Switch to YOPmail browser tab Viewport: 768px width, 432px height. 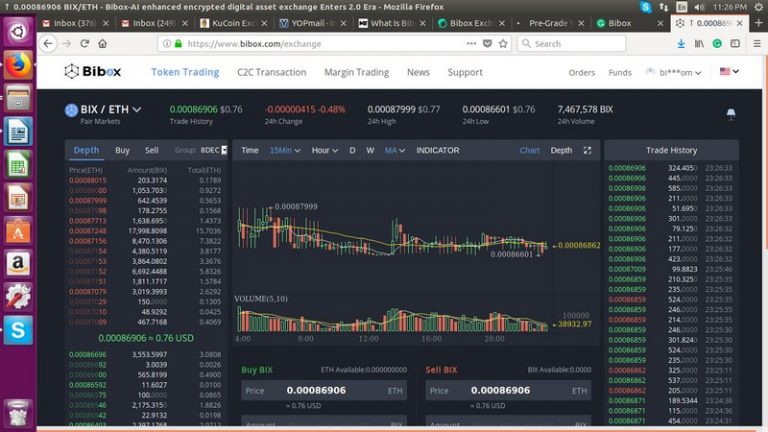[312, 23]
